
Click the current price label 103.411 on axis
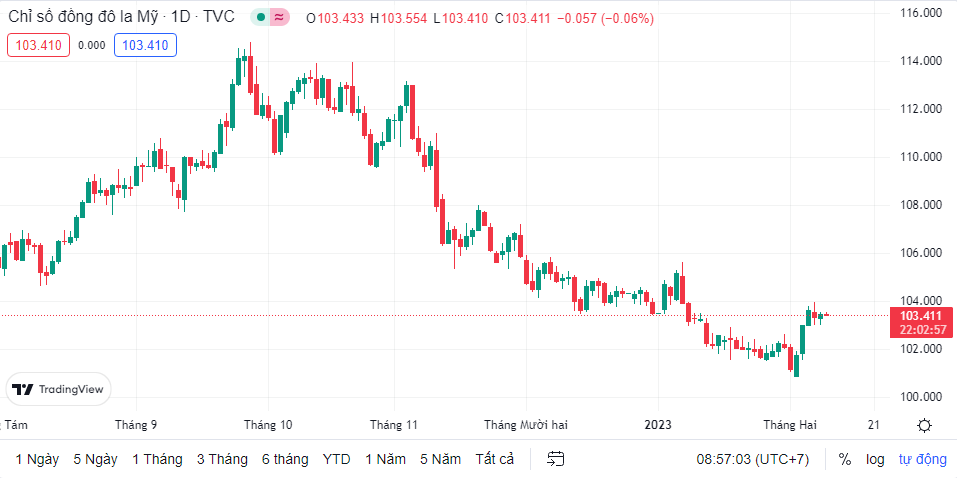pyautogui.click(x=921, y=316)
